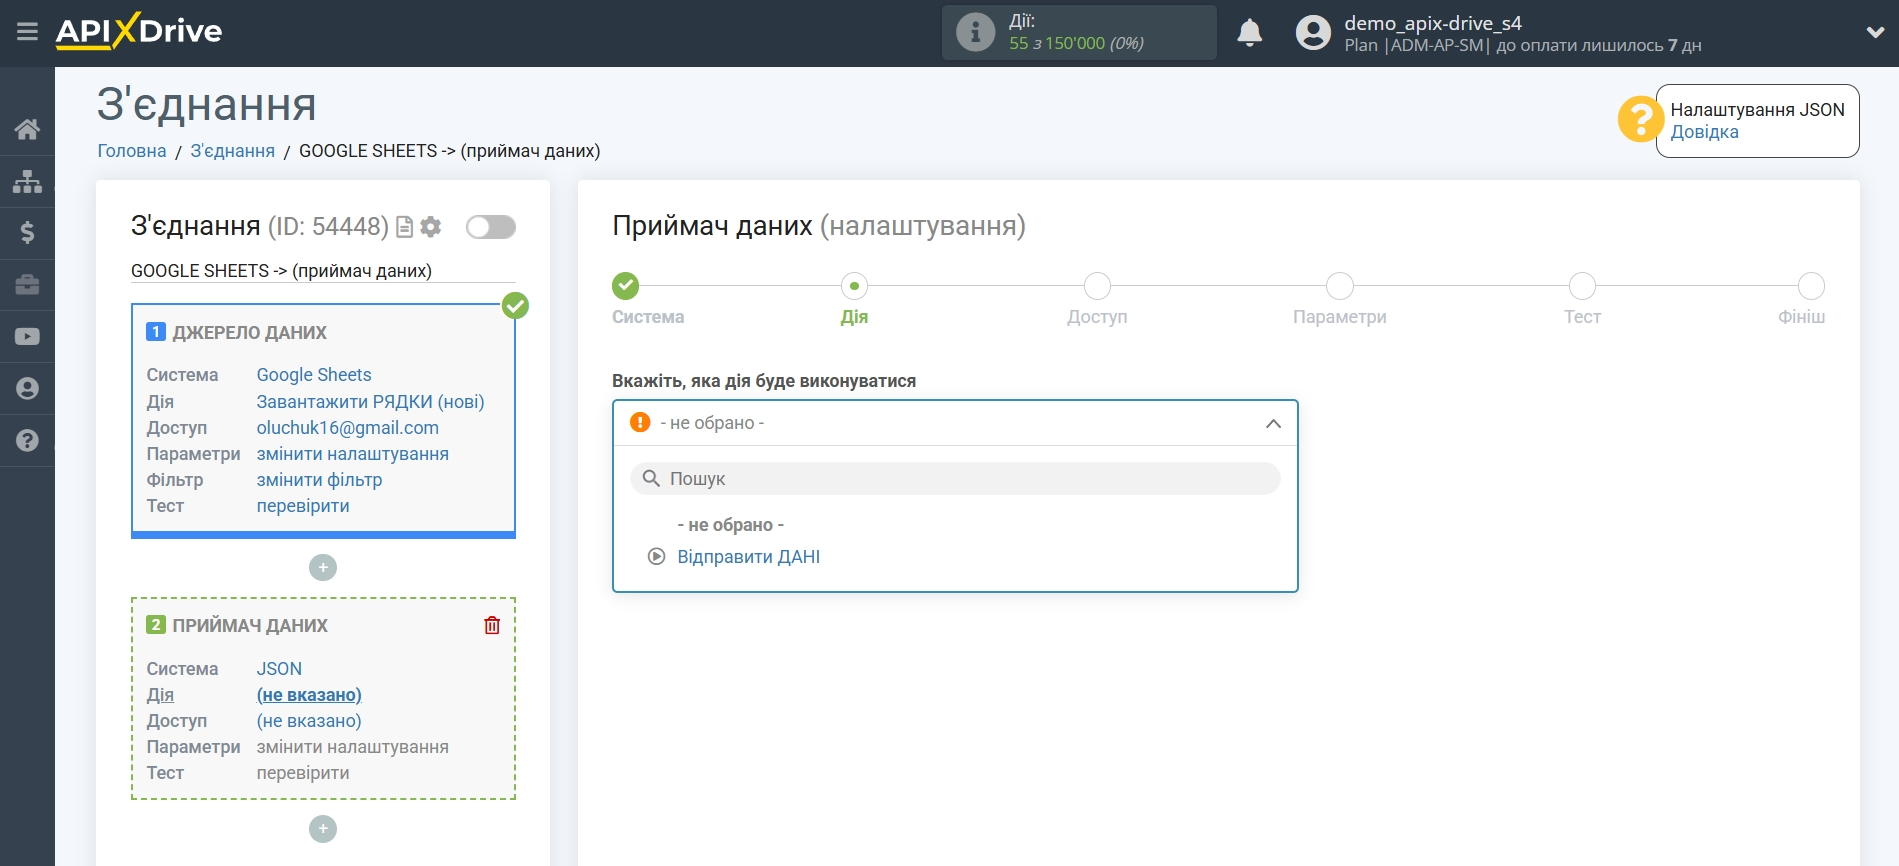Click the yellow help question icon
This screenshot has width=1899, height=866.
(1639, 120)
